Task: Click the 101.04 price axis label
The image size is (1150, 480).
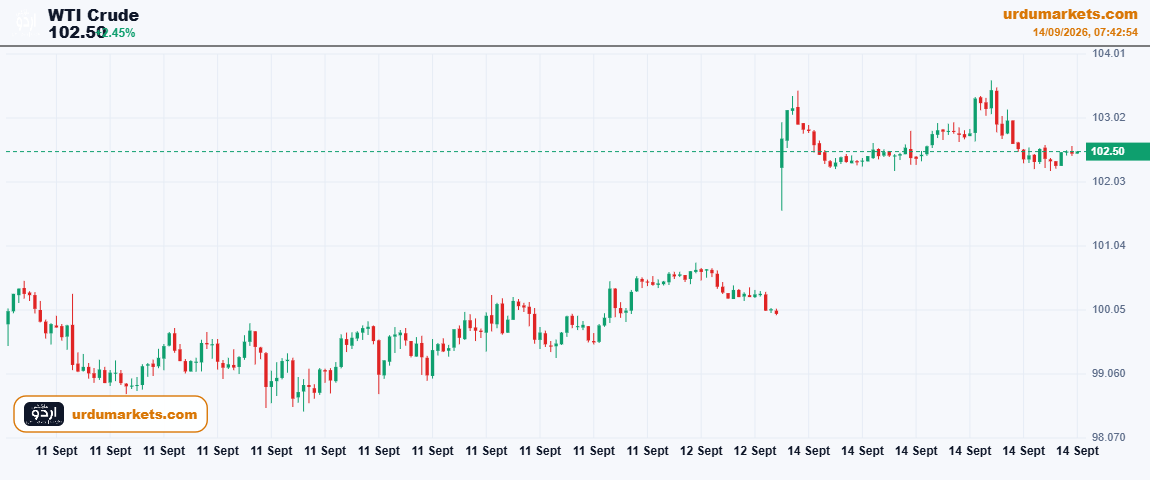Action: pyautogui.click(x=1108, y=245)
